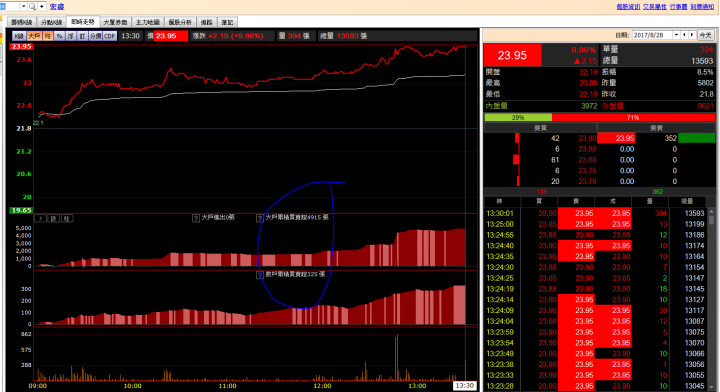Click the 23.80 bid price with 61 lots
This screenshot has height=392, width=720.
587,160
